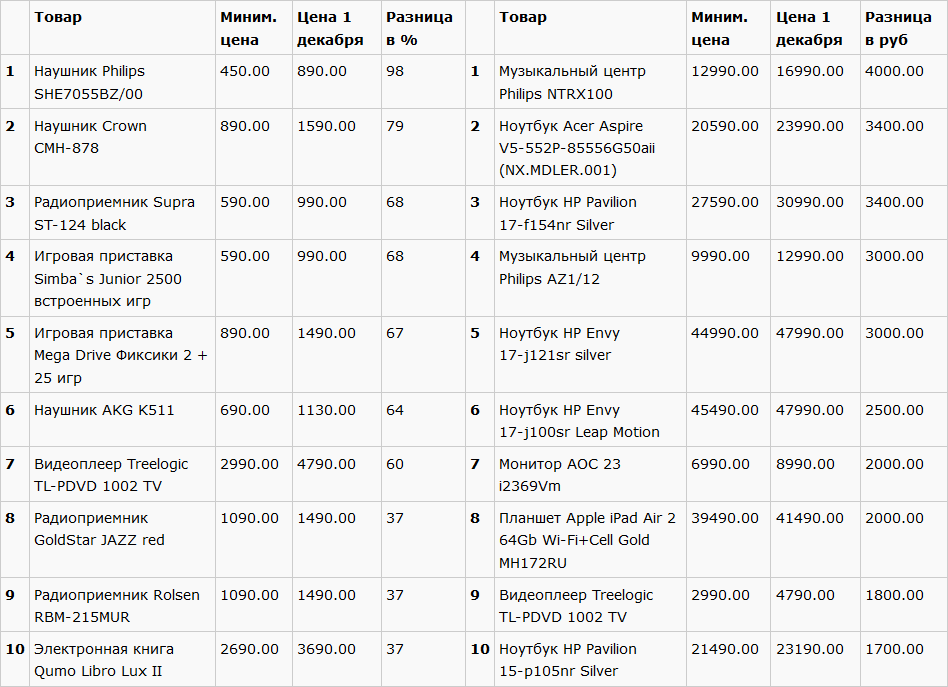Select 'Радиоприемник GoldStar JAZZ red' cell
Viewport: 948px width, 687px height.
tap(122, 539)
